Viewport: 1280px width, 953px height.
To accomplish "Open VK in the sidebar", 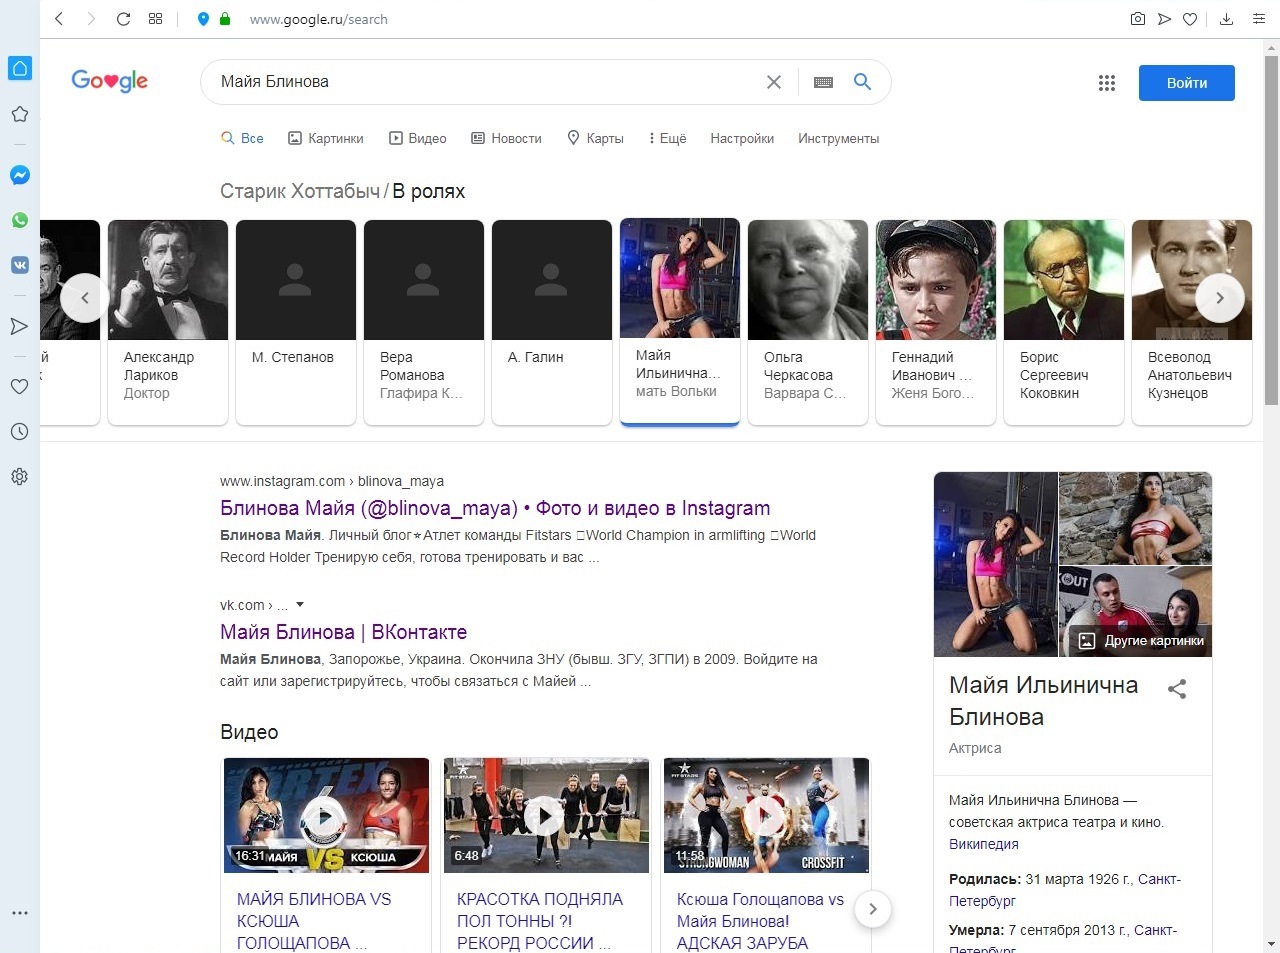I will coord(19,265).
